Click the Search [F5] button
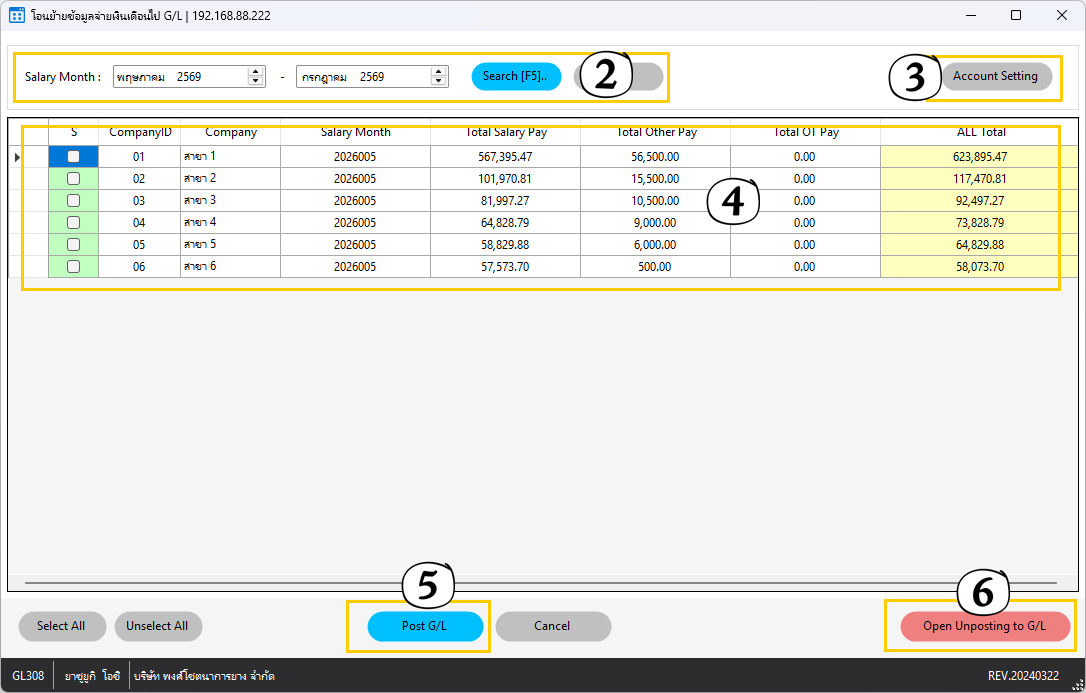Screen dimensions: 1086x693 (x=516, y=76)
